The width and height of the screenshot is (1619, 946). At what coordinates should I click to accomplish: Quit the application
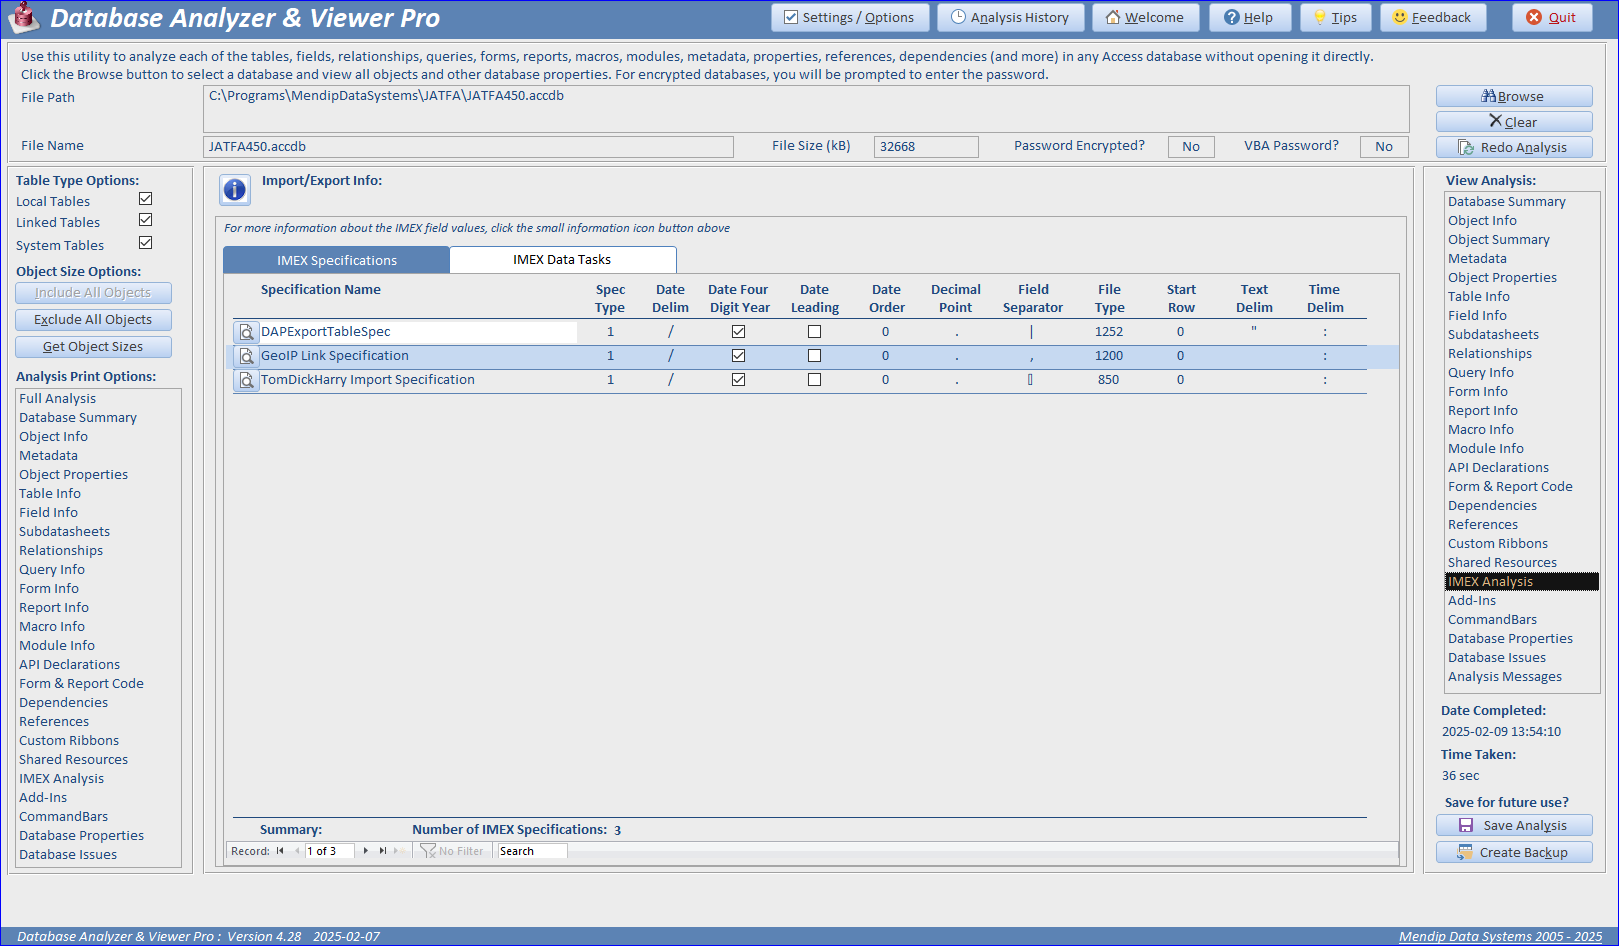1552,18
